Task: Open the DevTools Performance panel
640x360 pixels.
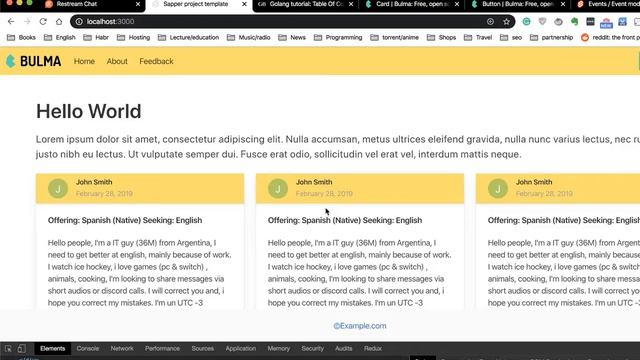Action: pos(162,349)
